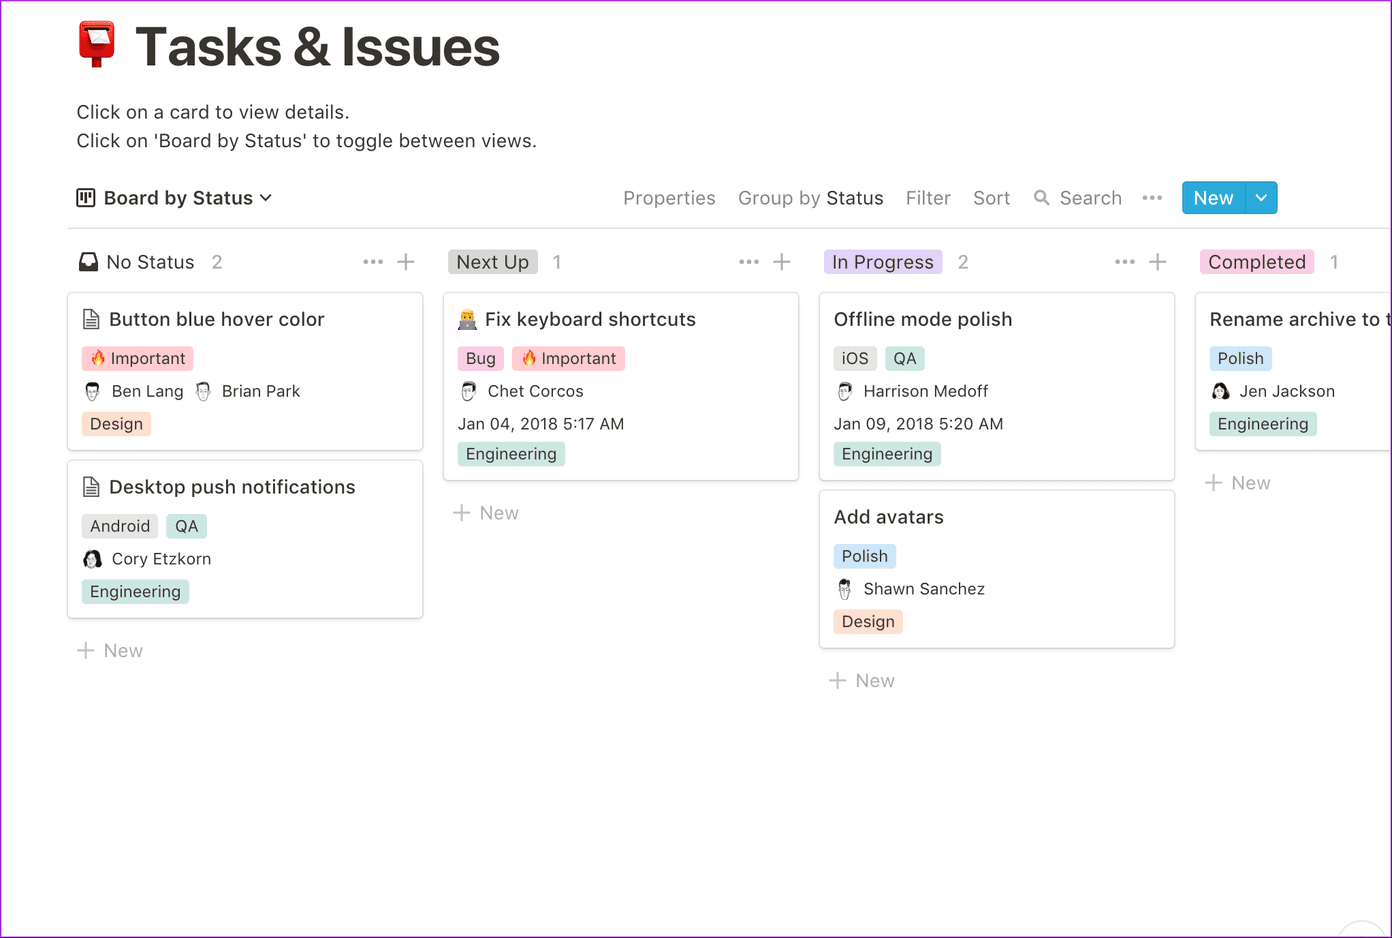Click Shawn Sanchez's avatar
This screenshot has width=1392, height=938.
[844, 589]
